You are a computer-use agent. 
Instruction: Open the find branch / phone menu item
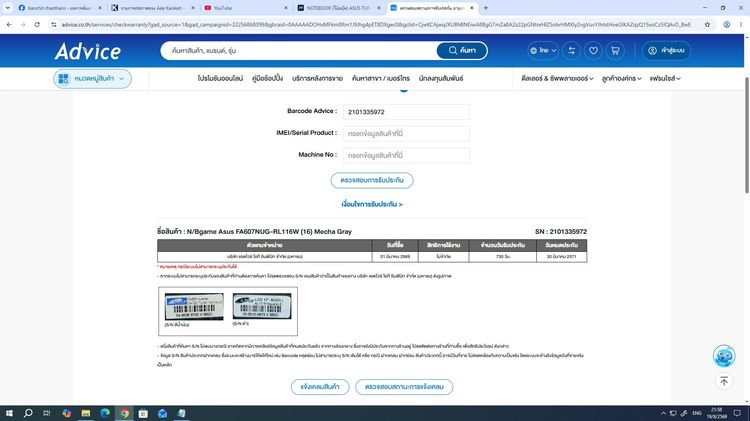coord(381,78)
